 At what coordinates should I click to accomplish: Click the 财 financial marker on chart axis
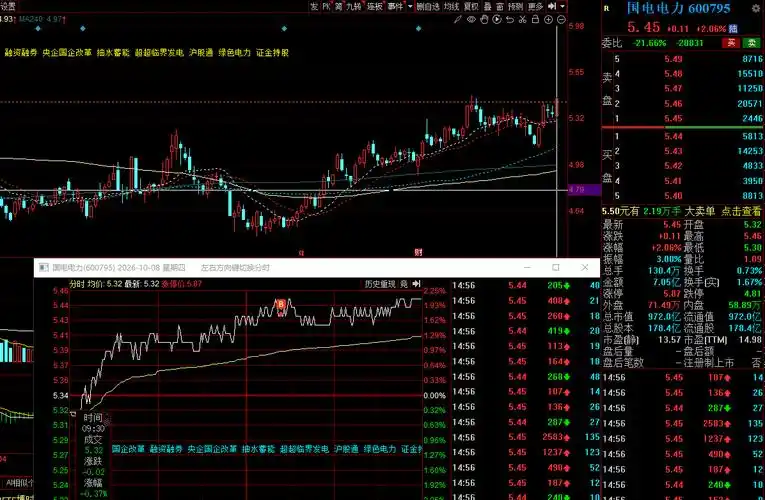click(x=418, y=252)
